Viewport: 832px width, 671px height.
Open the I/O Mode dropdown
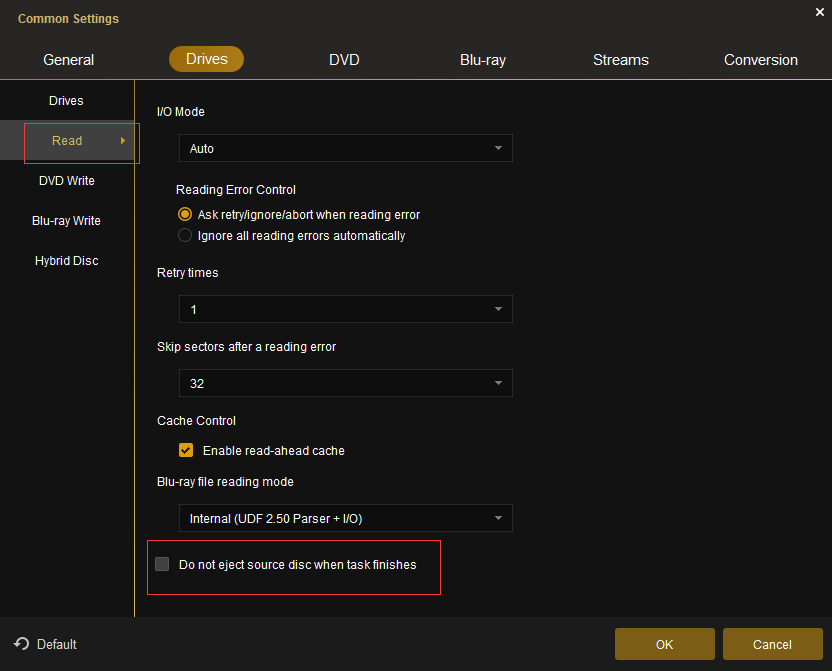point(345,148)
